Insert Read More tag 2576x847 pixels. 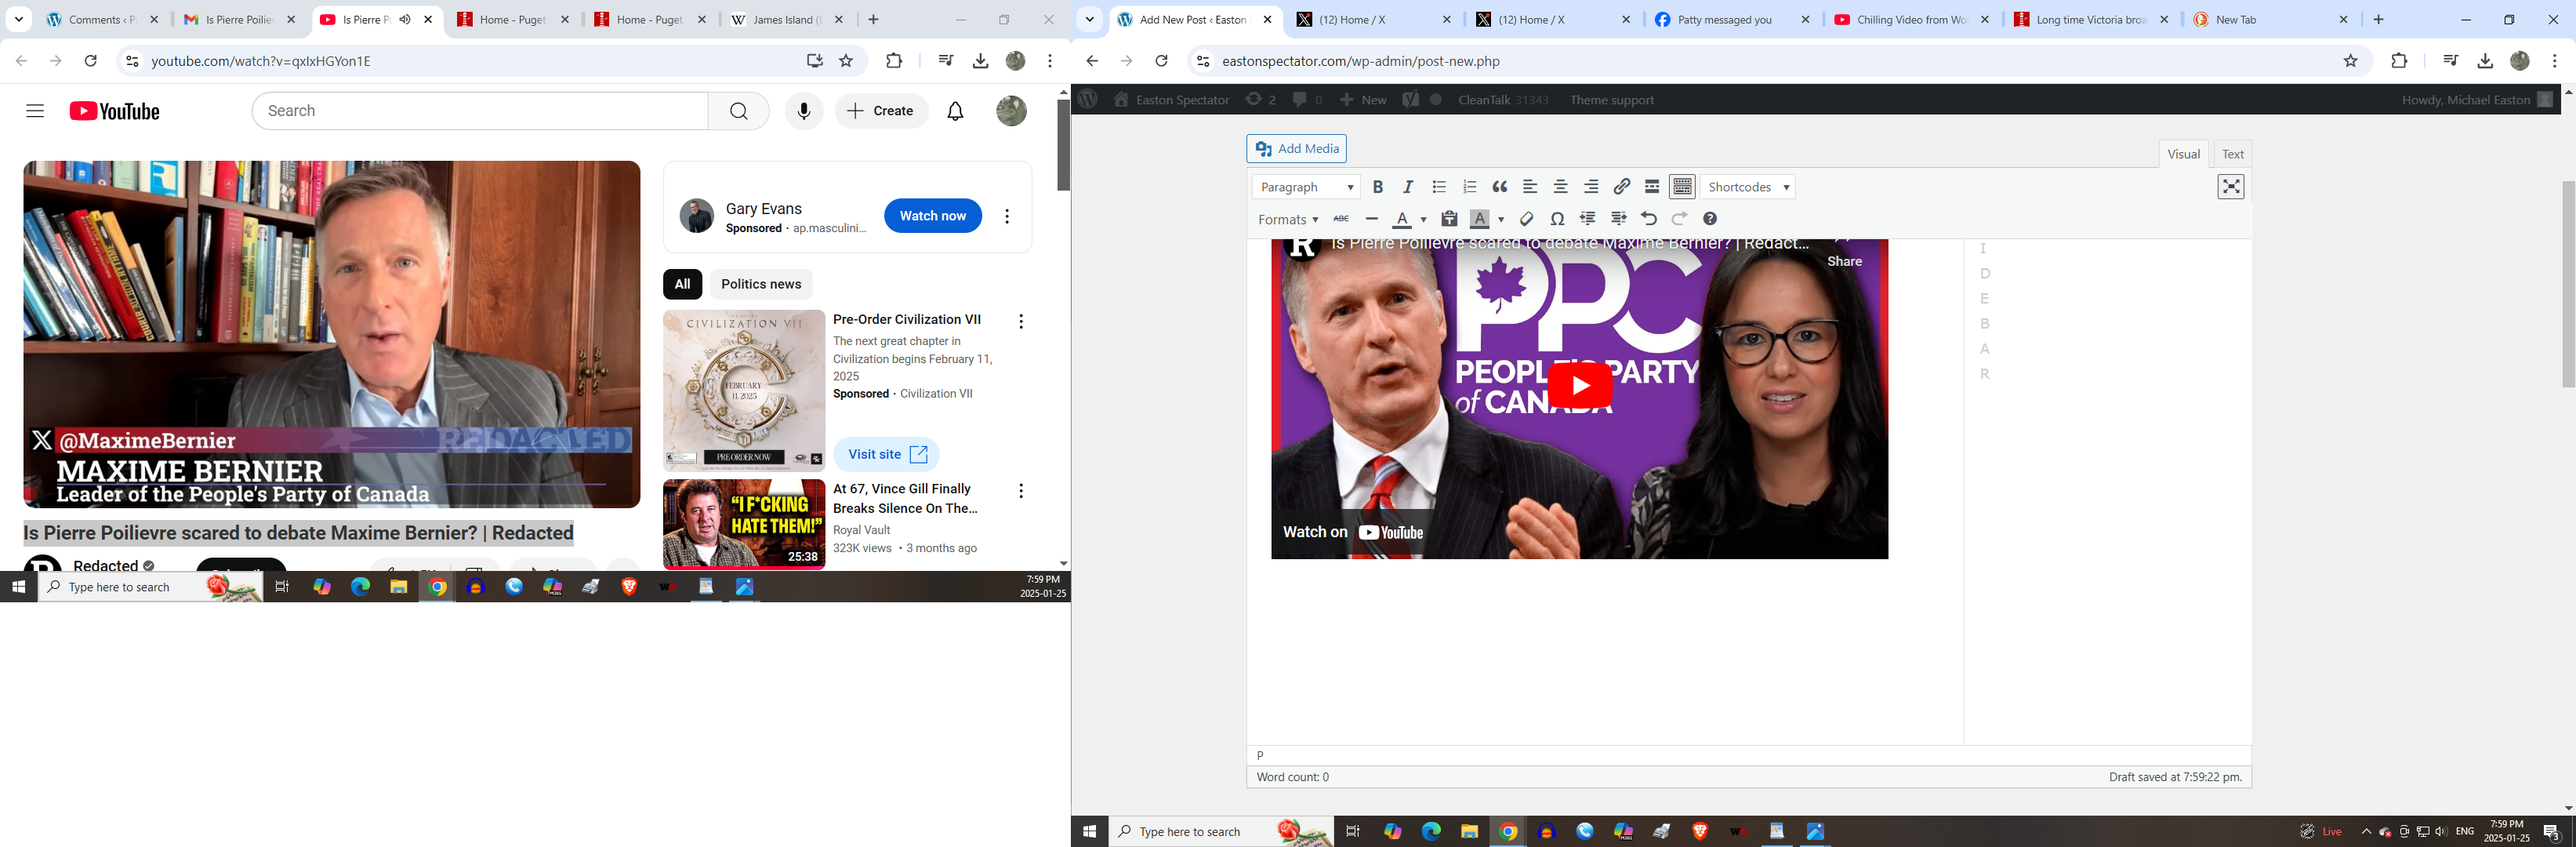click(1652, 187)
